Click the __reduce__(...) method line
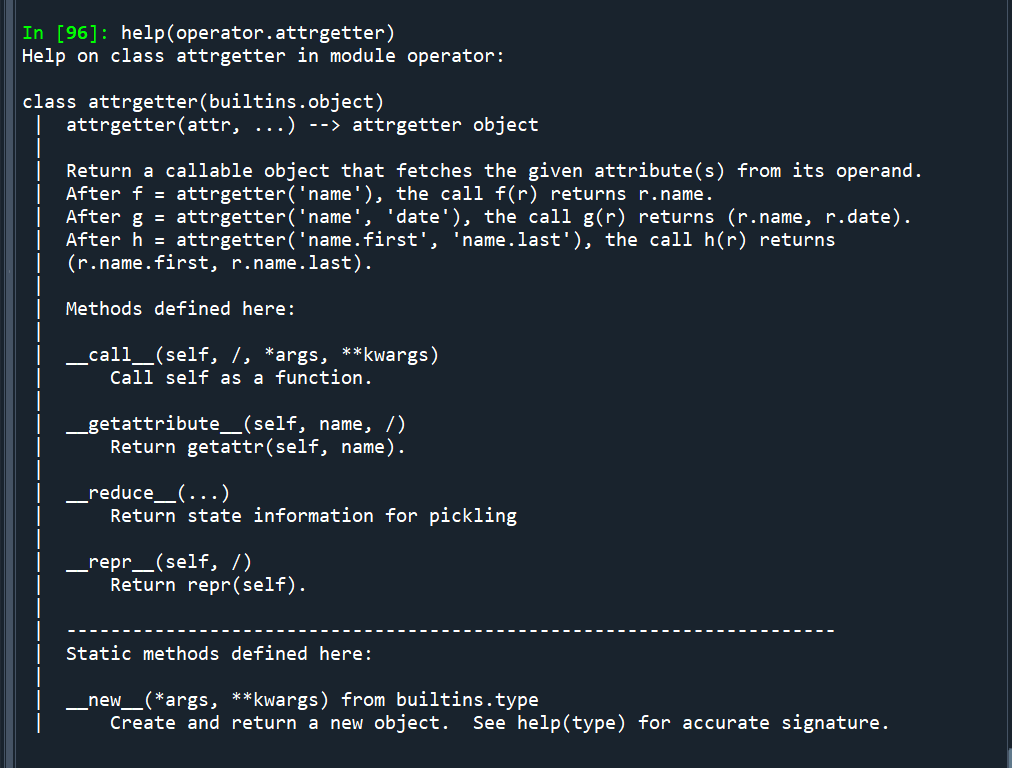1012x768 pixels. click(x=148, y=493)
